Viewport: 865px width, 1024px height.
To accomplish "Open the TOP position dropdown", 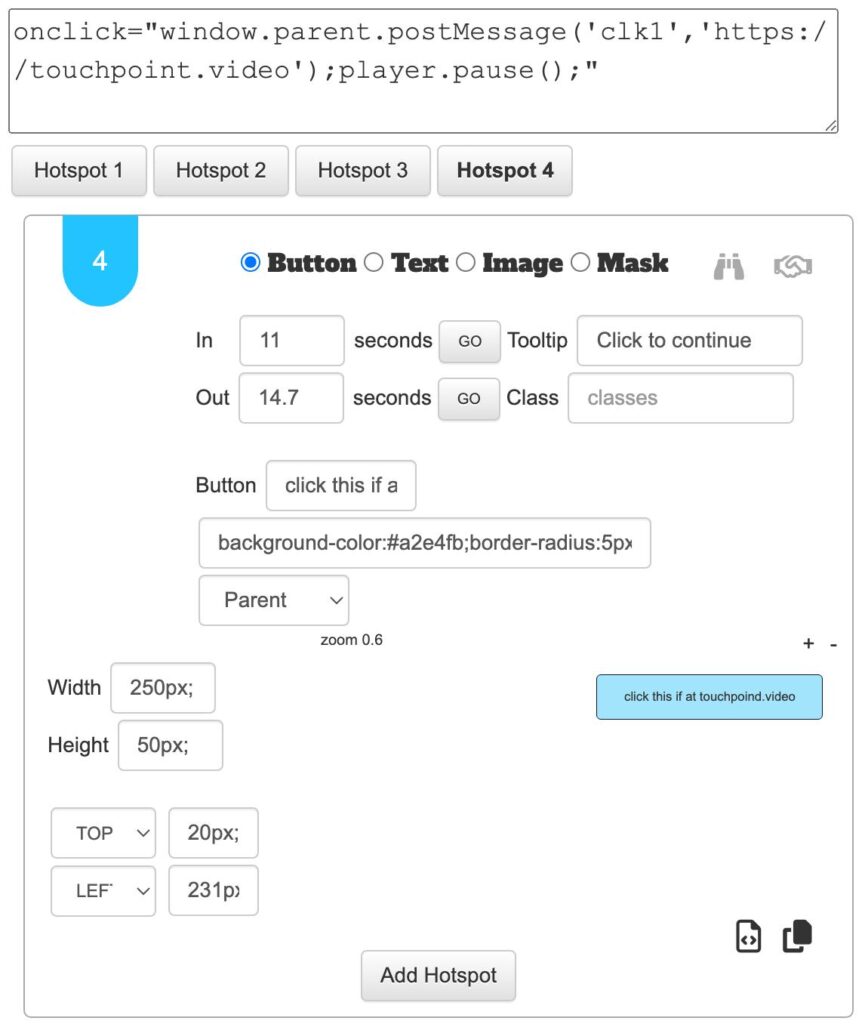I will click(103, 833).
